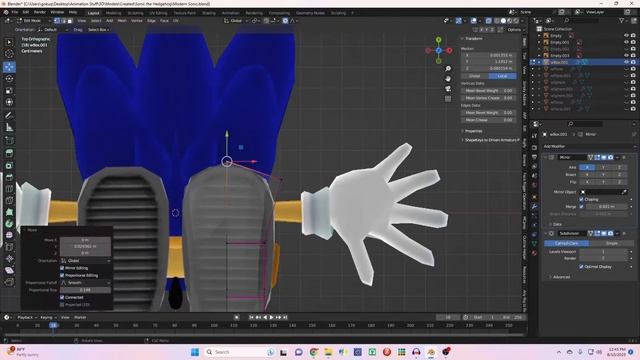This screenshot has width=640, height=360.
Task: Select the Select Box tool at the toolbar top
Action: (x=9, y=42)
